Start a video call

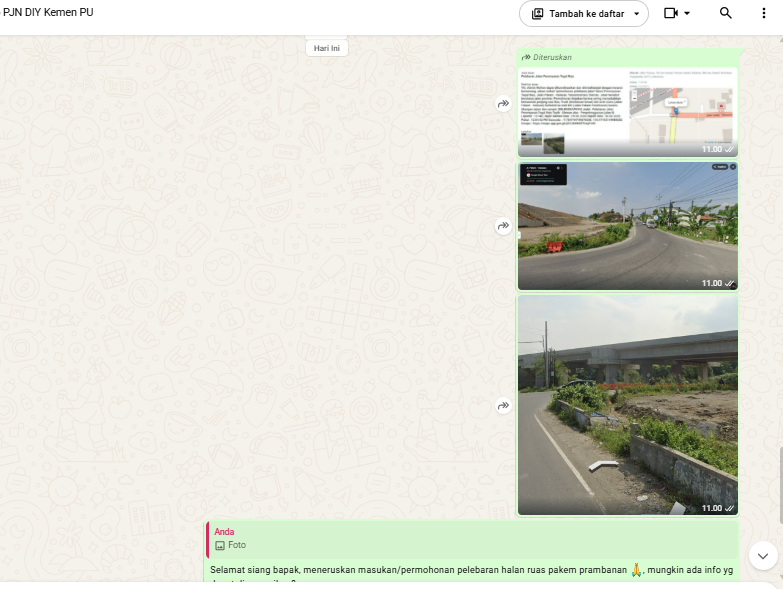[671, 13]
